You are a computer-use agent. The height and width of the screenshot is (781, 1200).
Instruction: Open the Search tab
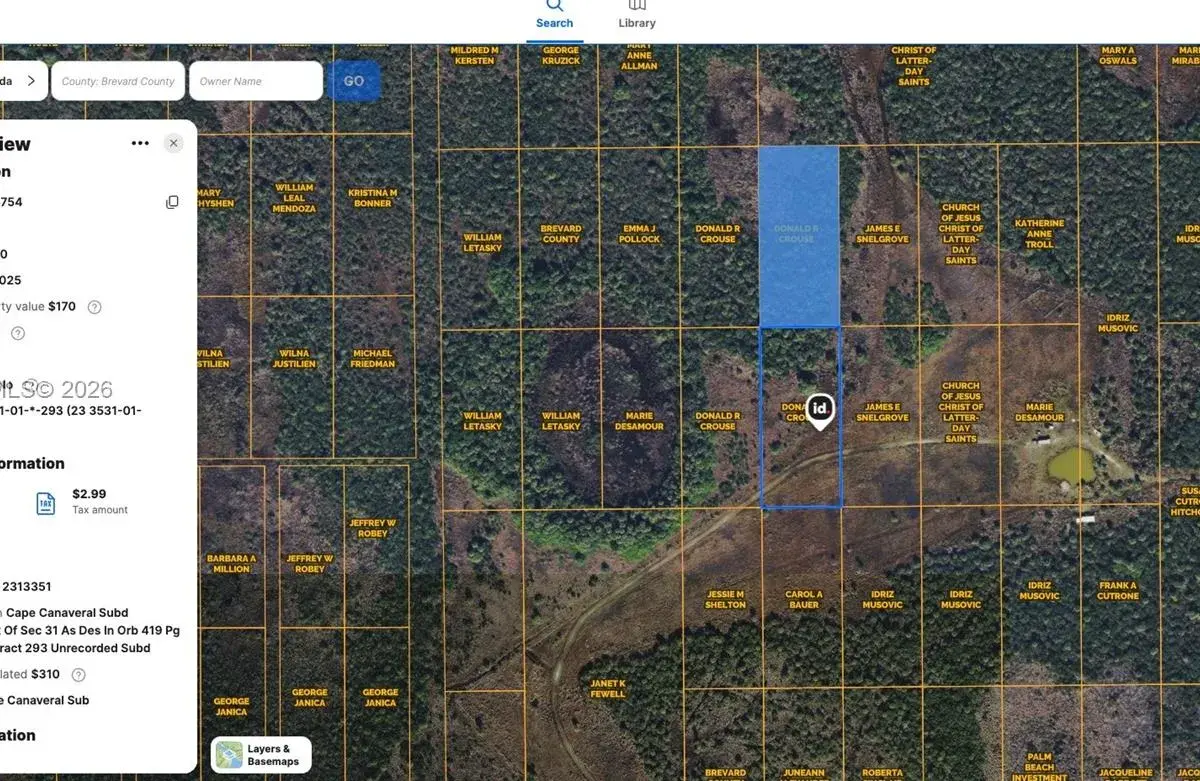pos(554,16)
